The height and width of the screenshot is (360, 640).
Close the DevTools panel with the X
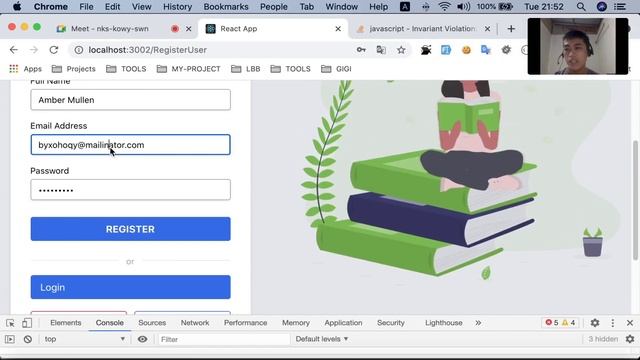pyautogui.click(x=630, y=323)
